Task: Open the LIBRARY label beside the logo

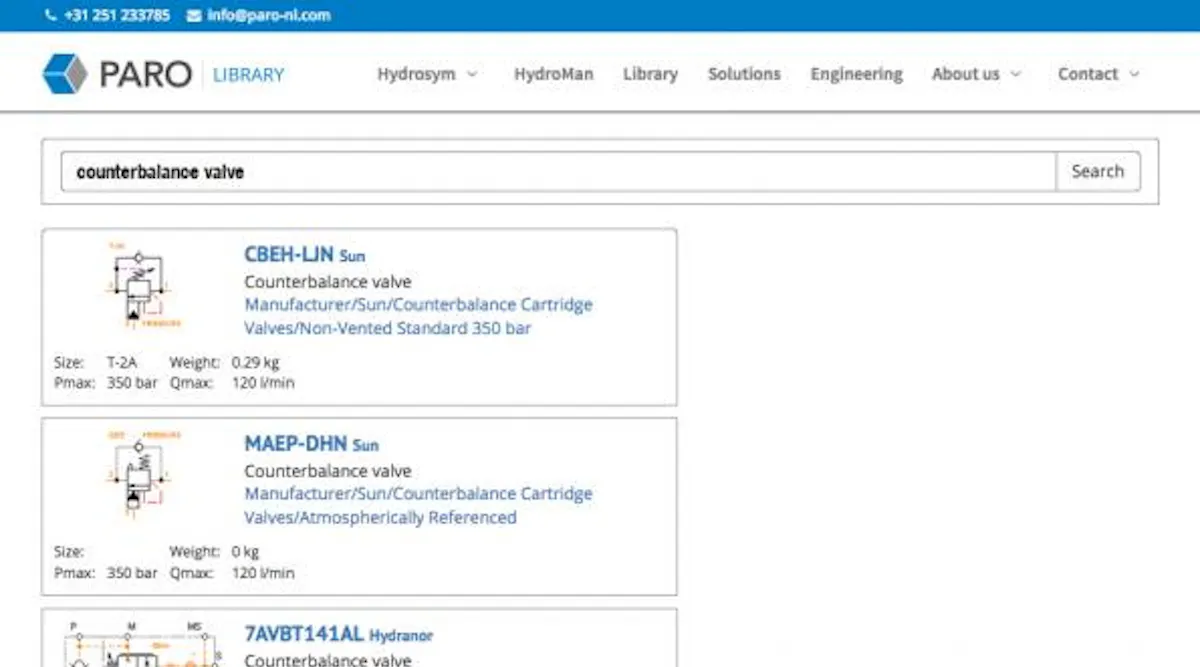Action: tap(249, 74)
